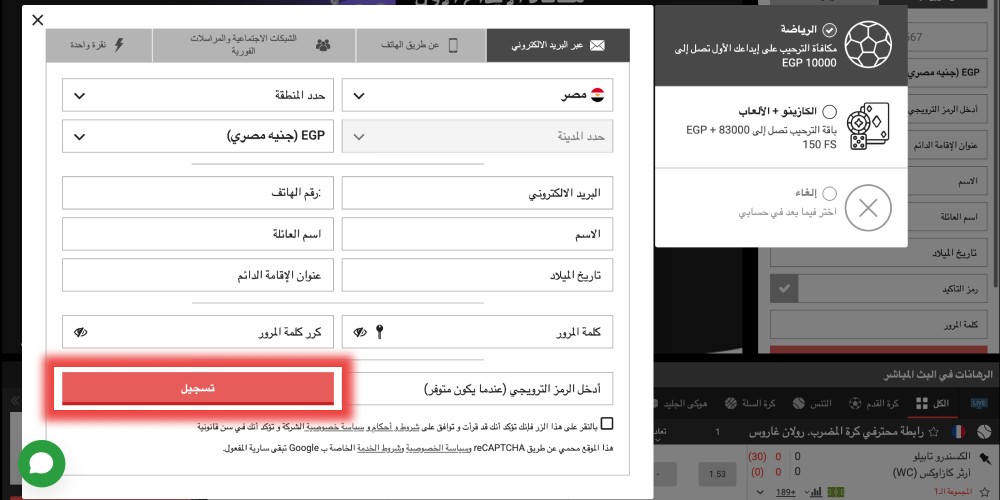The height and width of the screenshot is (500, 1000).
Task: Focus the promo code أدخل الرمز الترويجي field in dialog
Action: [x=477, y=388]
